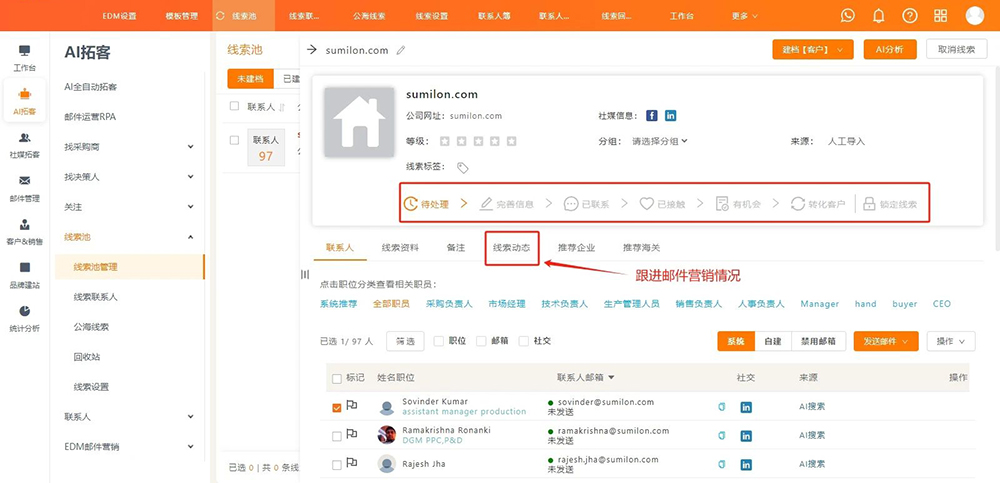Uncheck Sovinder Kumar's row checkbox
The height and width of the screenshot is (483, 1000).
click(337, 408)
